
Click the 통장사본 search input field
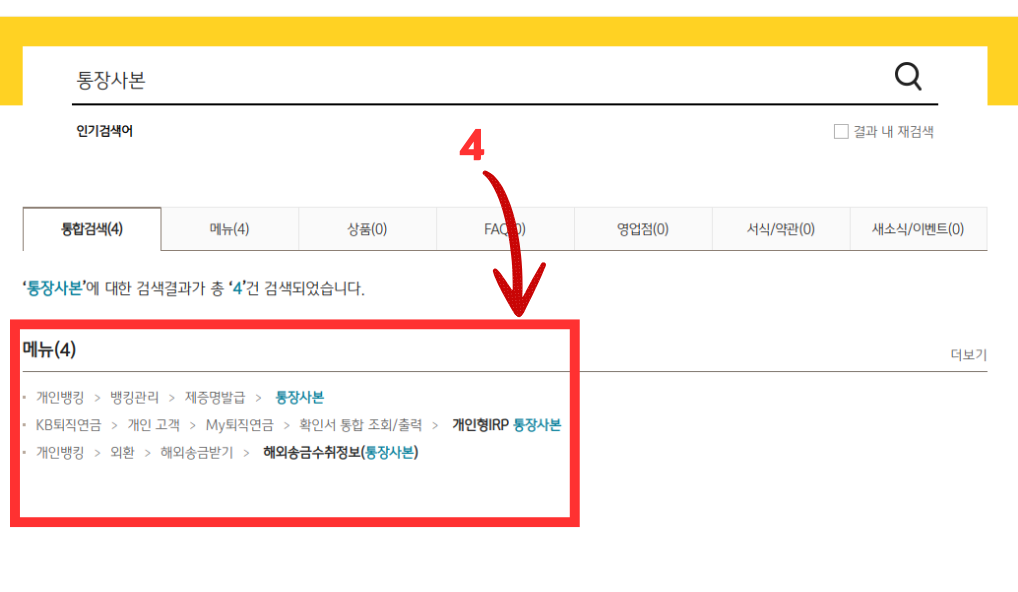(x=470, y=80)
